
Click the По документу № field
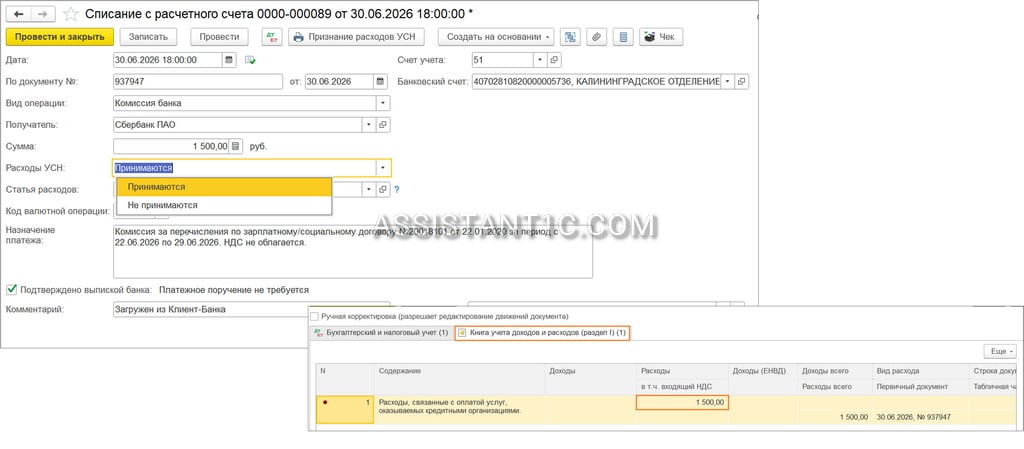click(198, 82)
